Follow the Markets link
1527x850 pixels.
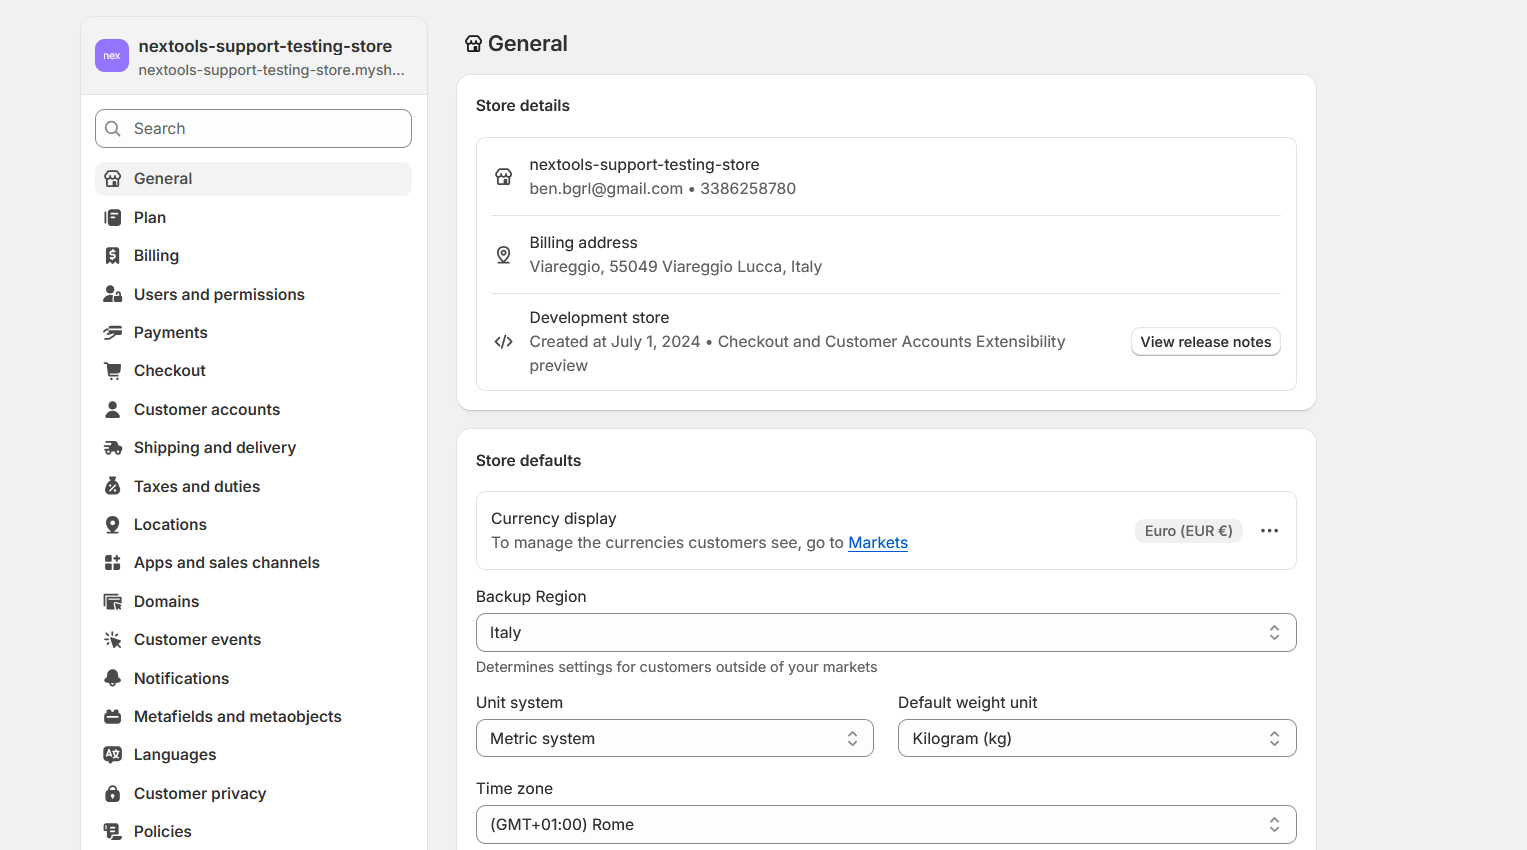pyautogui.click(x=877, y=543)
